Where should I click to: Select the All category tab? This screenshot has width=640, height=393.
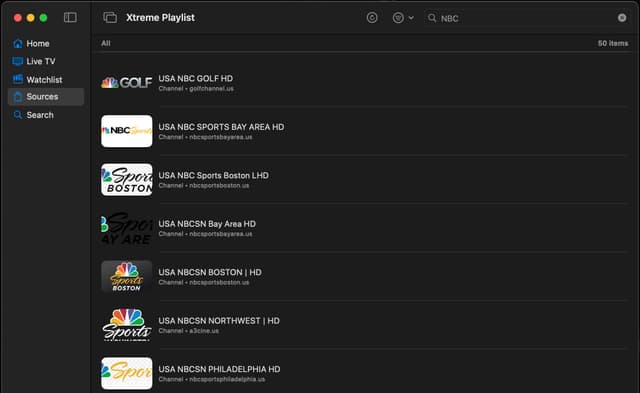point(106,43)
